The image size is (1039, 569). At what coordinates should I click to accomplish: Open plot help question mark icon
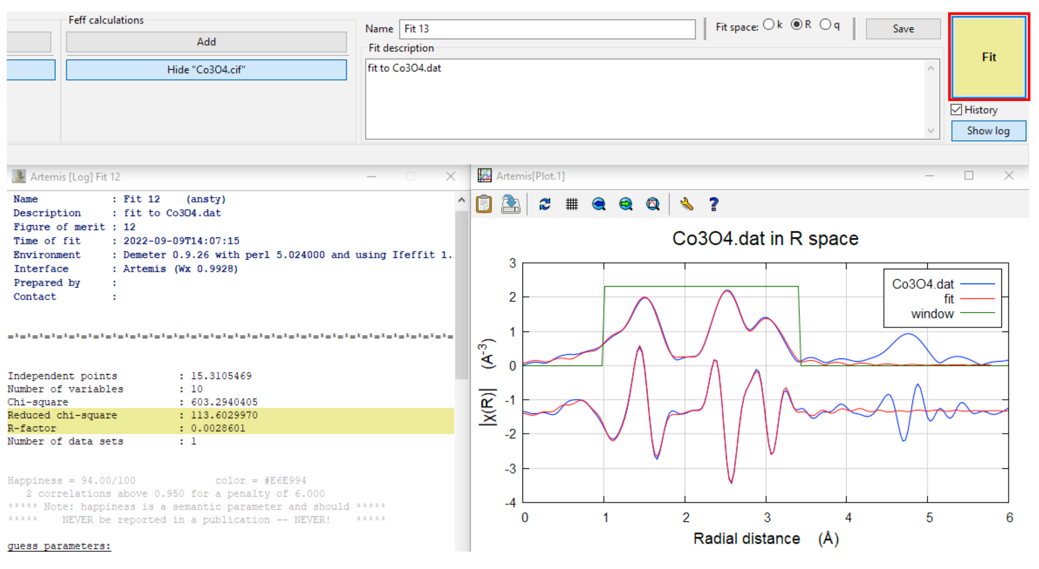[714, 204]
